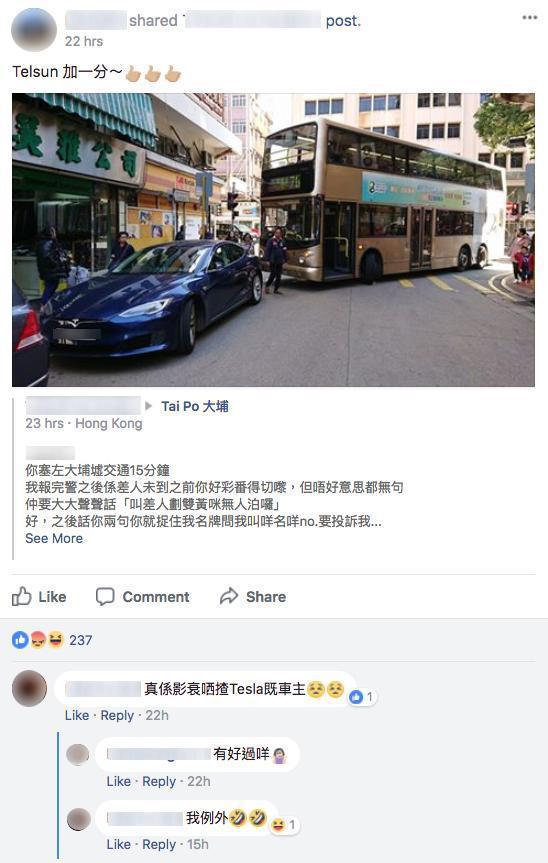Open the first commenter's avatar
548x863 pixels.
point(30,688)
